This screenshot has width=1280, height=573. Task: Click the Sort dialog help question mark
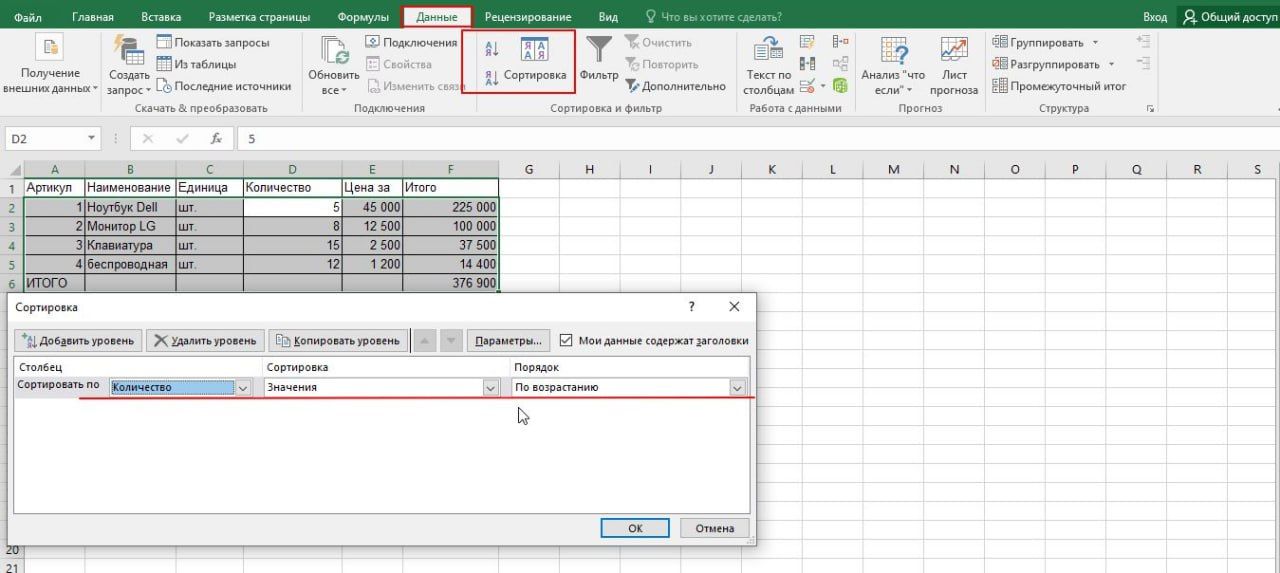[x=691, y=307]
